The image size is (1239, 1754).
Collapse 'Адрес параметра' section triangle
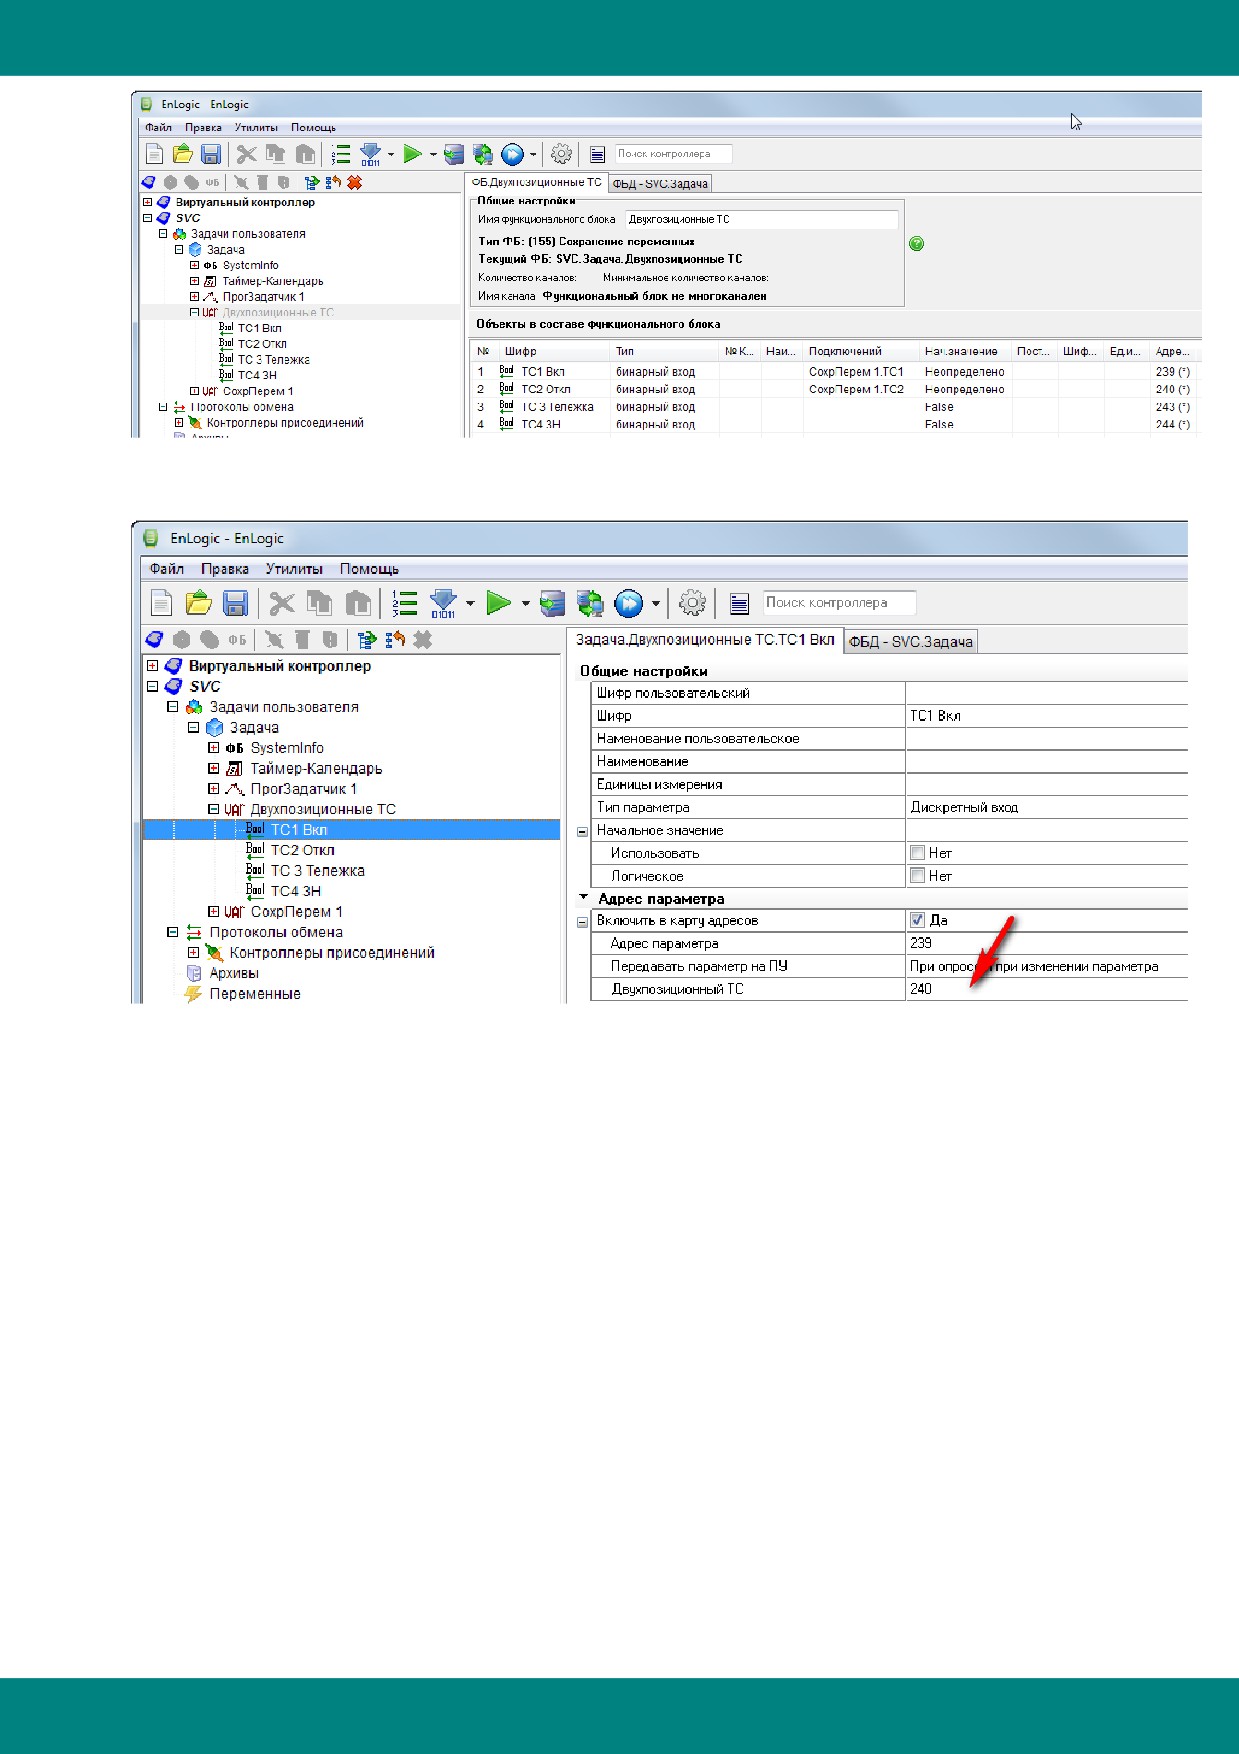coord(584,898)
